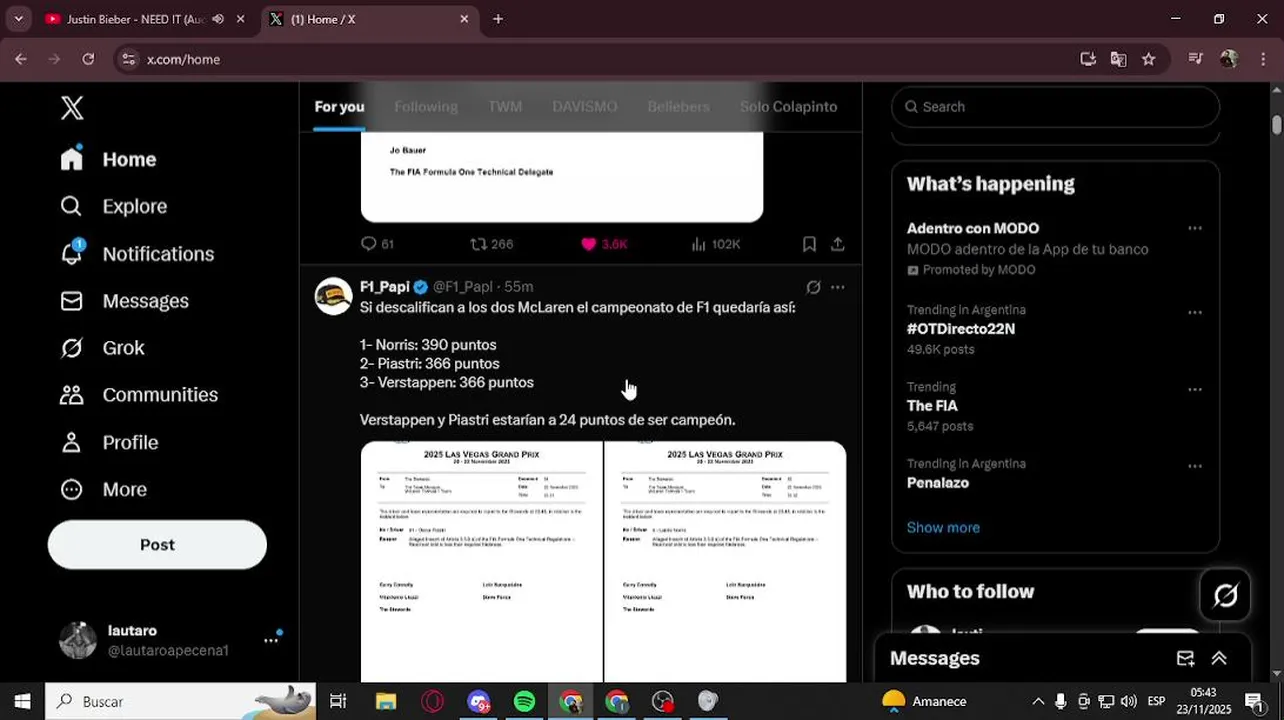Switch to Solo Colapinto tab

click(x=788, y=106)
